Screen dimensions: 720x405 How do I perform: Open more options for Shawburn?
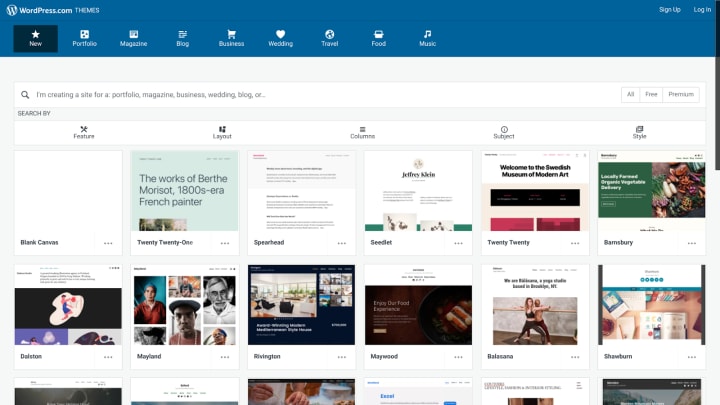click(692, 357)
